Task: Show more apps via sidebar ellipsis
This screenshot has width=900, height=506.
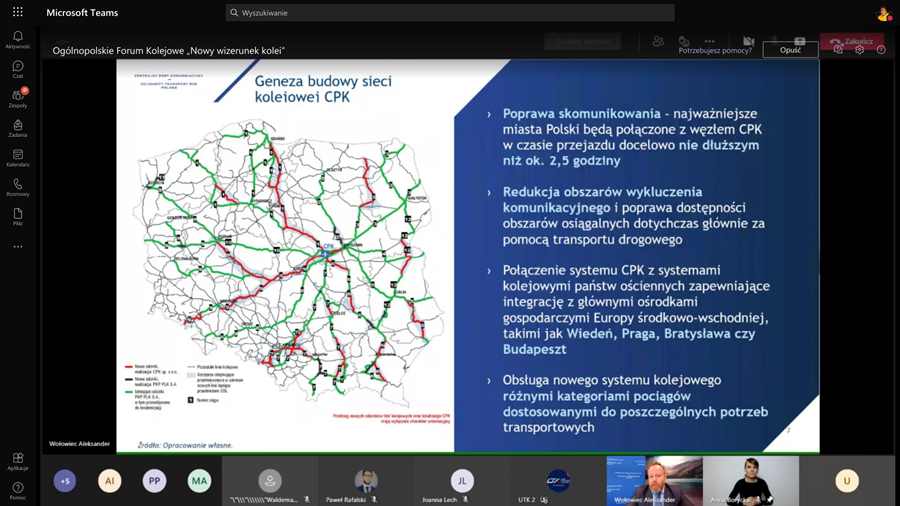Action: click(18, 247)
